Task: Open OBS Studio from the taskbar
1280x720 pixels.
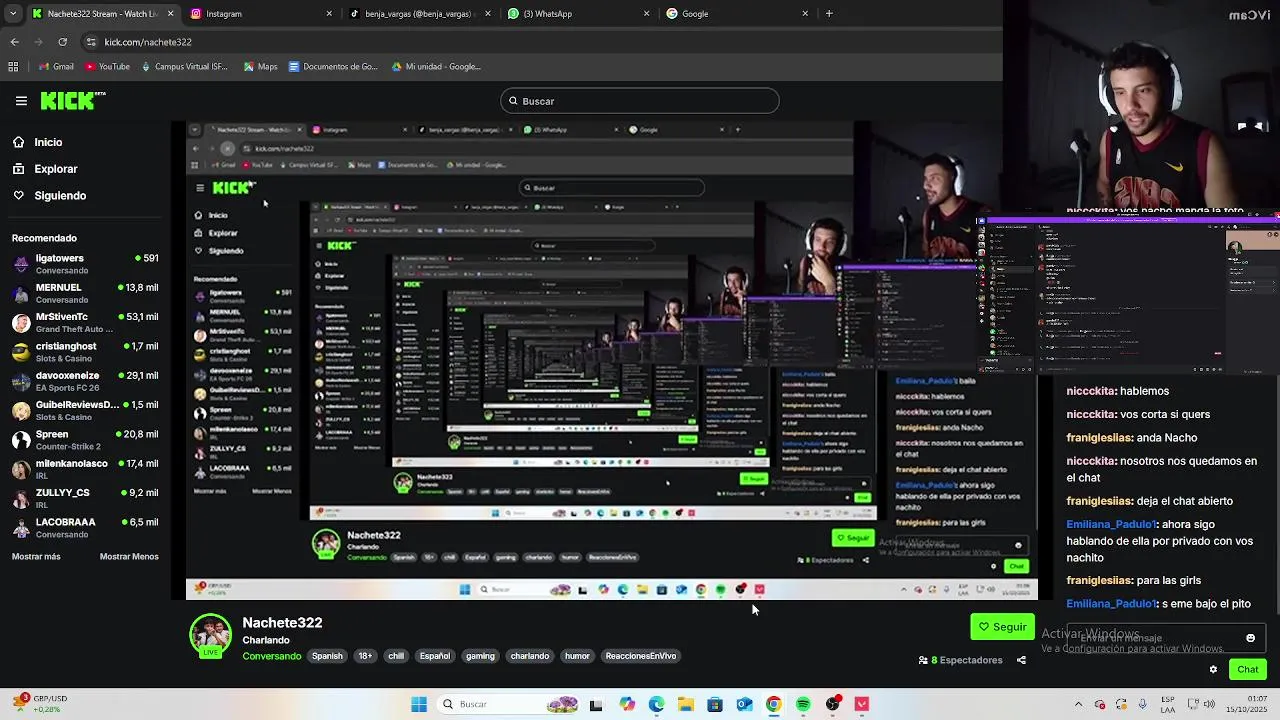Action: coord(833,705)
